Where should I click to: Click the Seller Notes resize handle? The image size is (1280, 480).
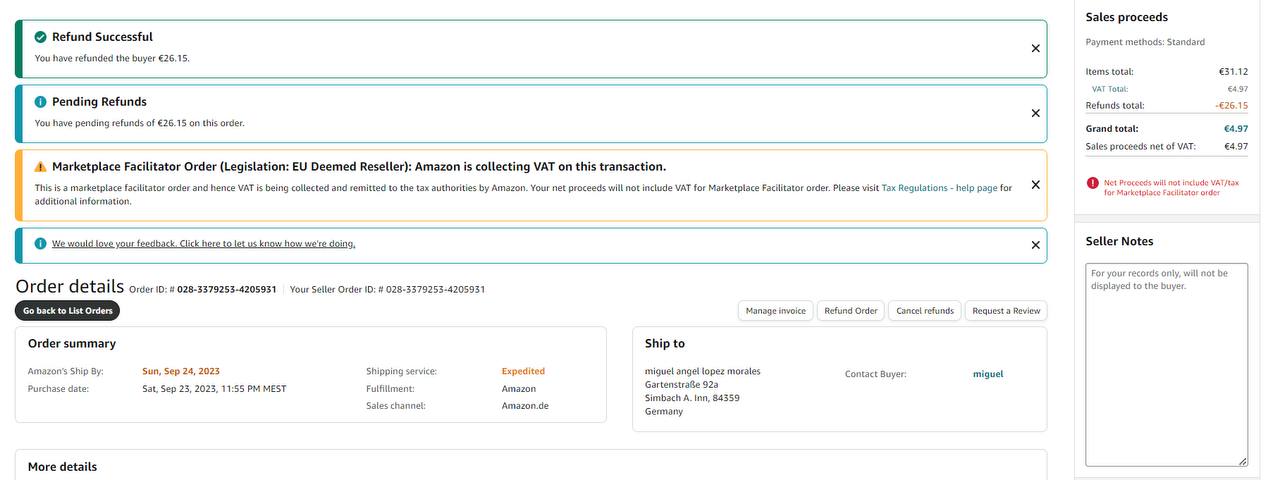pos(1243,461)
